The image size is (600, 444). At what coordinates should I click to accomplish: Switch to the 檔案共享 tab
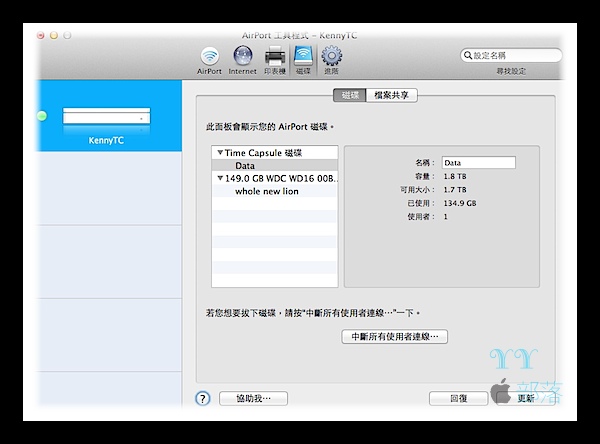[x=391, y=95]
